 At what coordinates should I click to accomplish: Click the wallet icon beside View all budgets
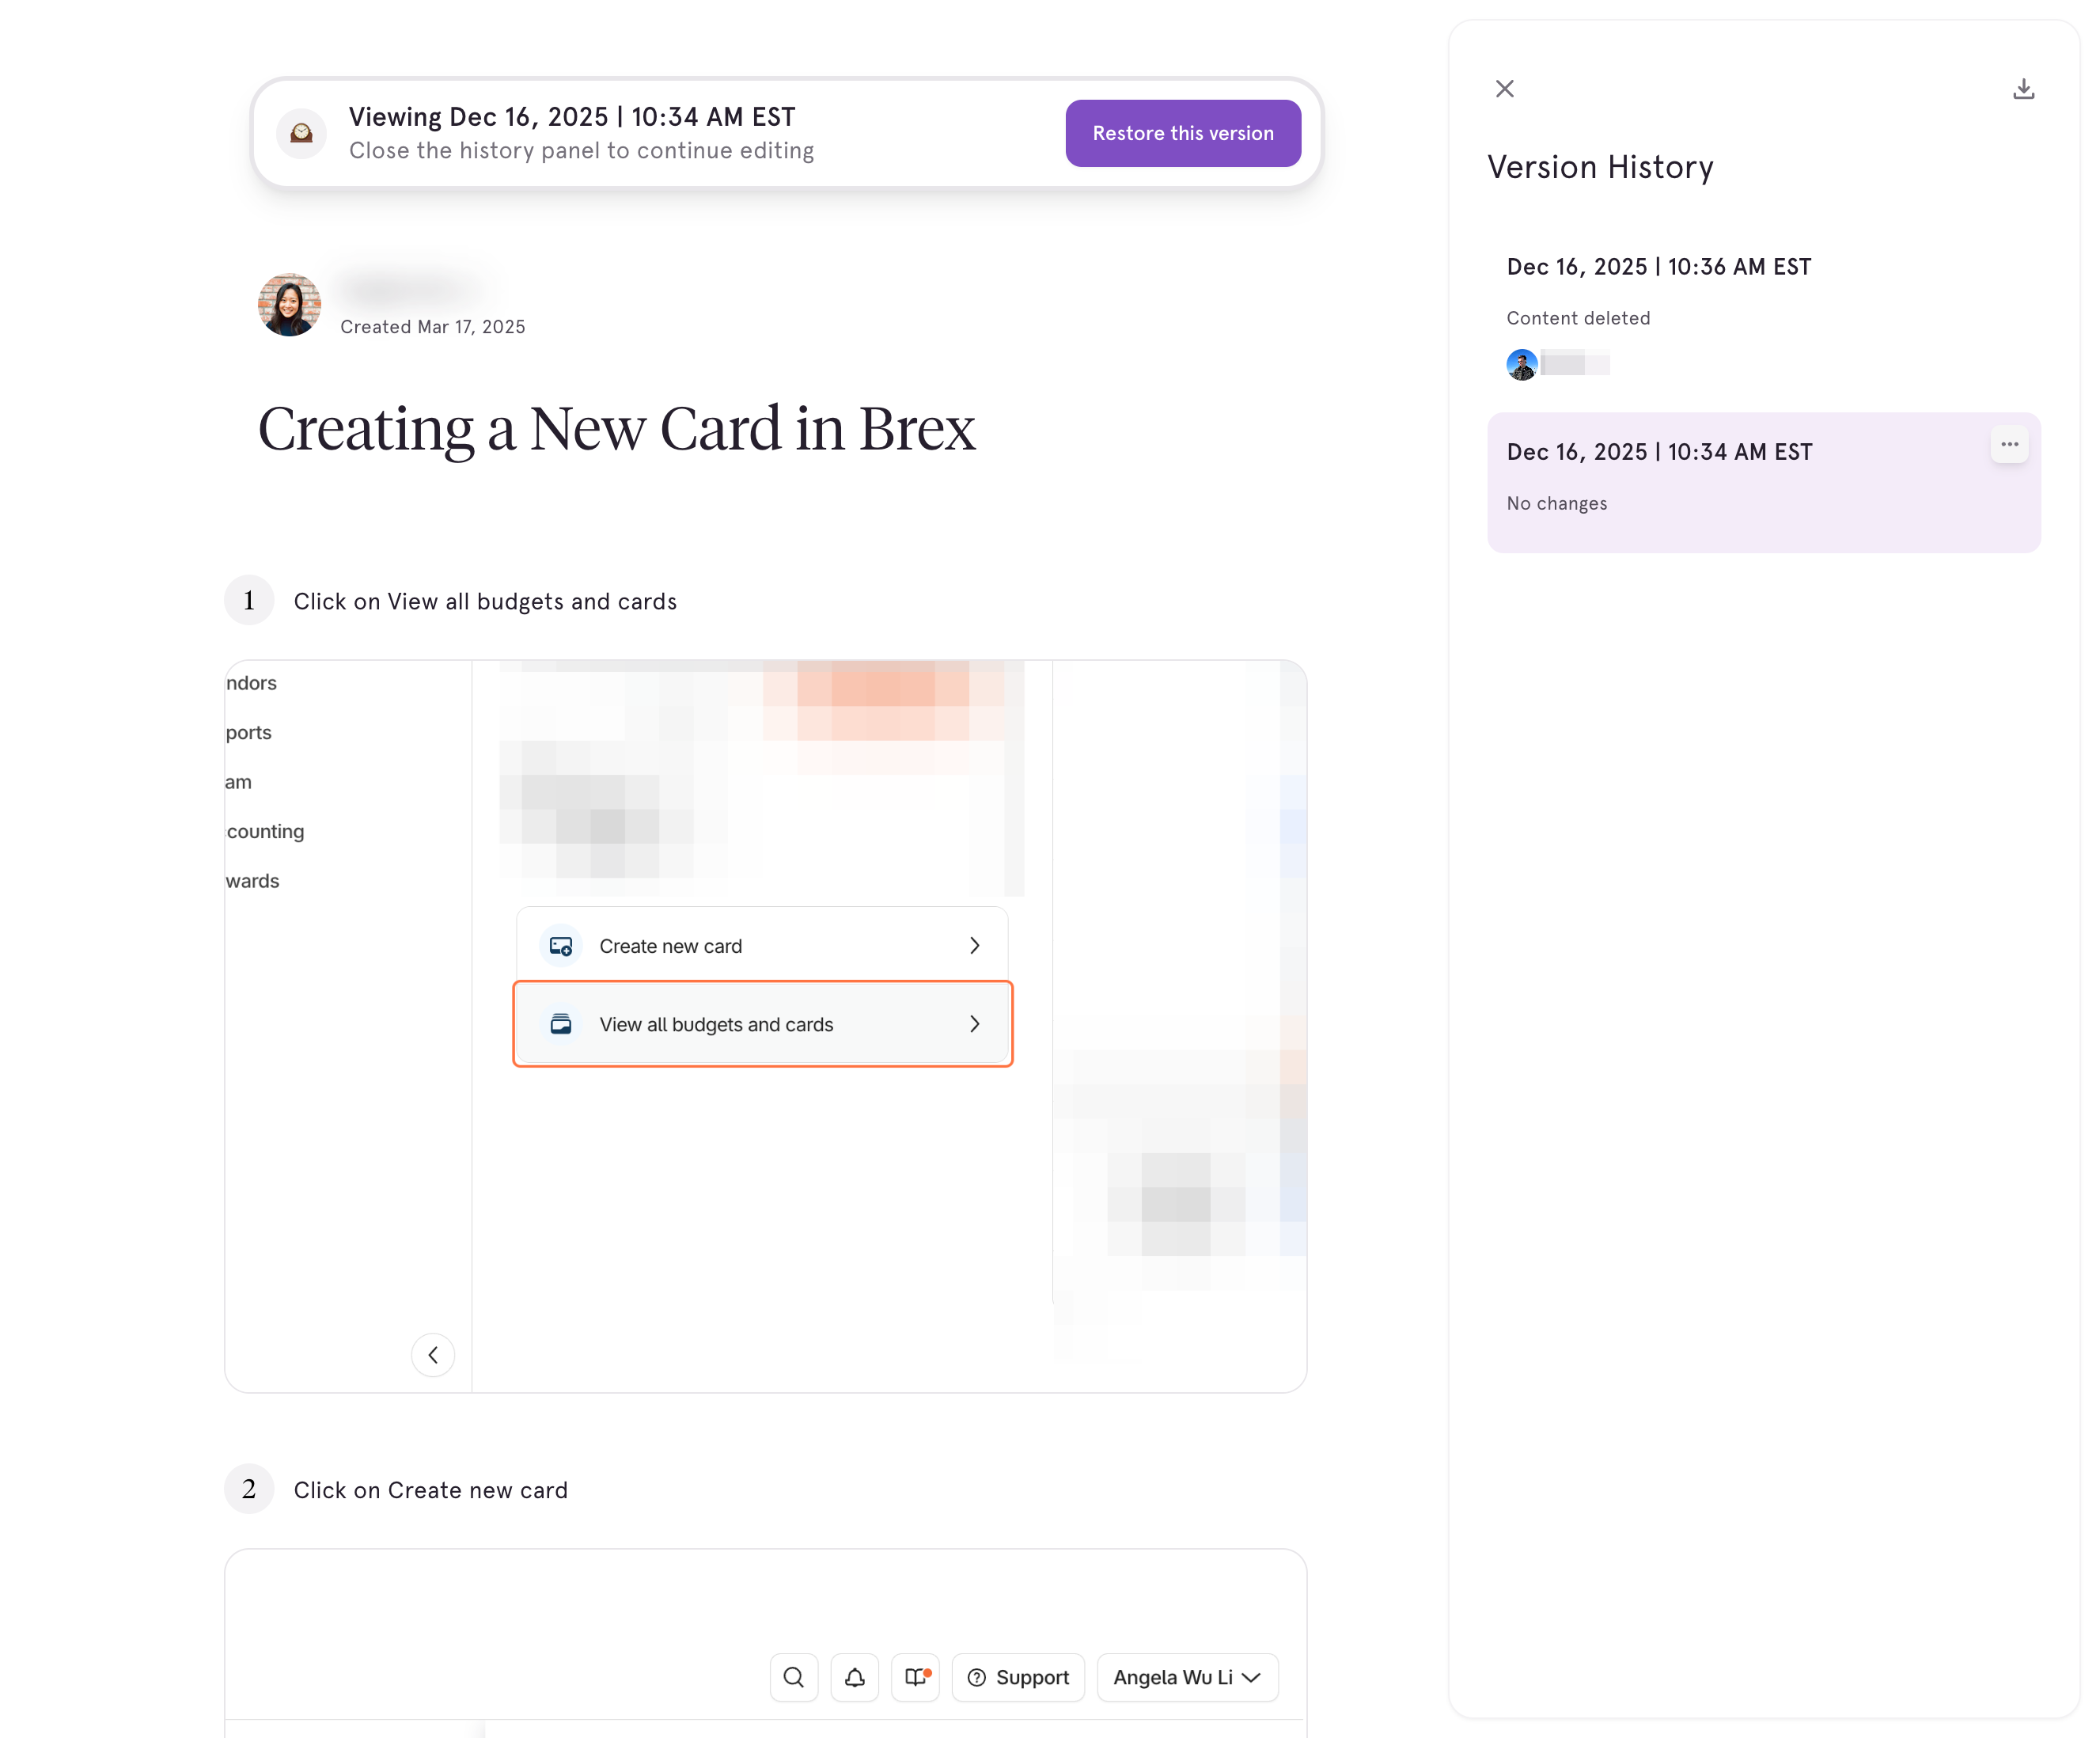click(561, 1023)
